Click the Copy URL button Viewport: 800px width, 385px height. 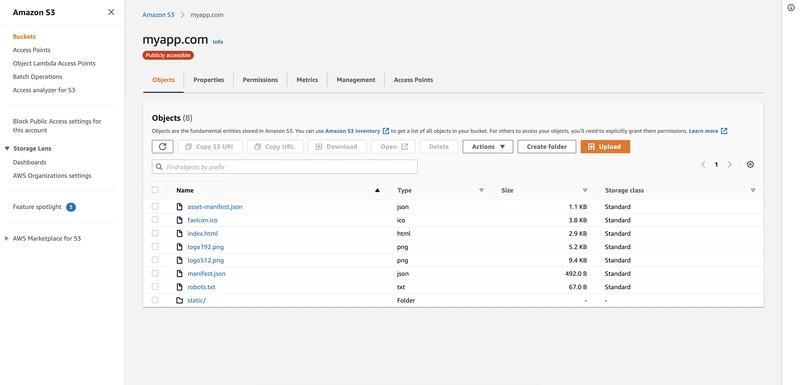(x=275, y=147)
